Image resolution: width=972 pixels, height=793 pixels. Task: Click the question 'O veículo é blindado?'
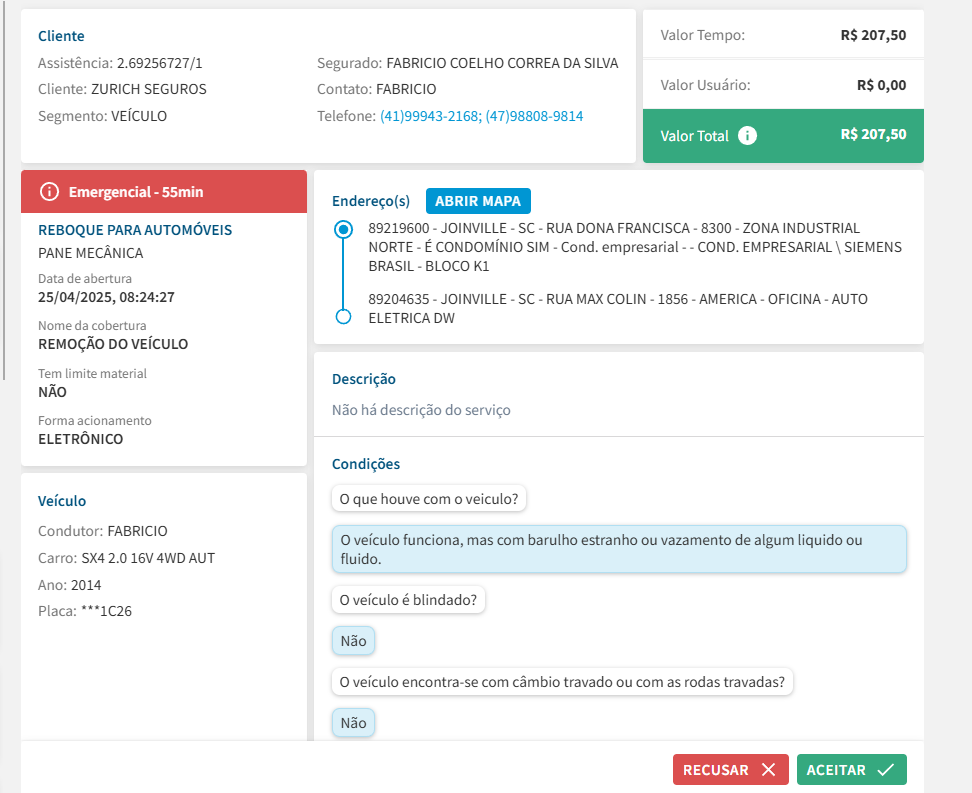pyautogui.click(x=408, y=600)
